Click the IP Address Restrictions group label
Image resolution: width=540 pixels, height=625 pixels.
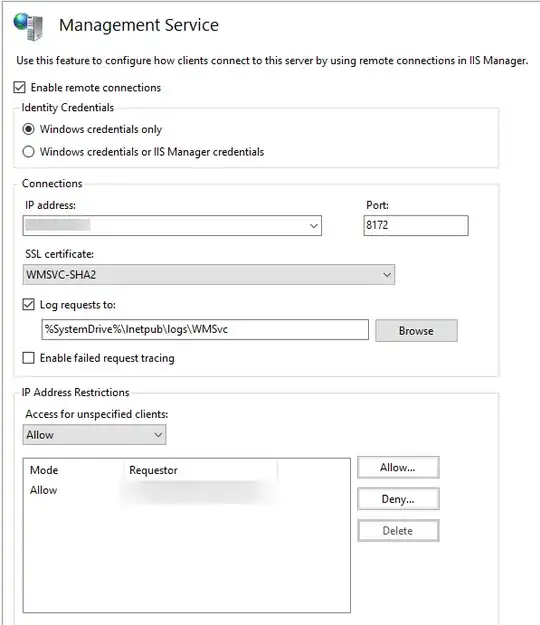pos(76,393)
